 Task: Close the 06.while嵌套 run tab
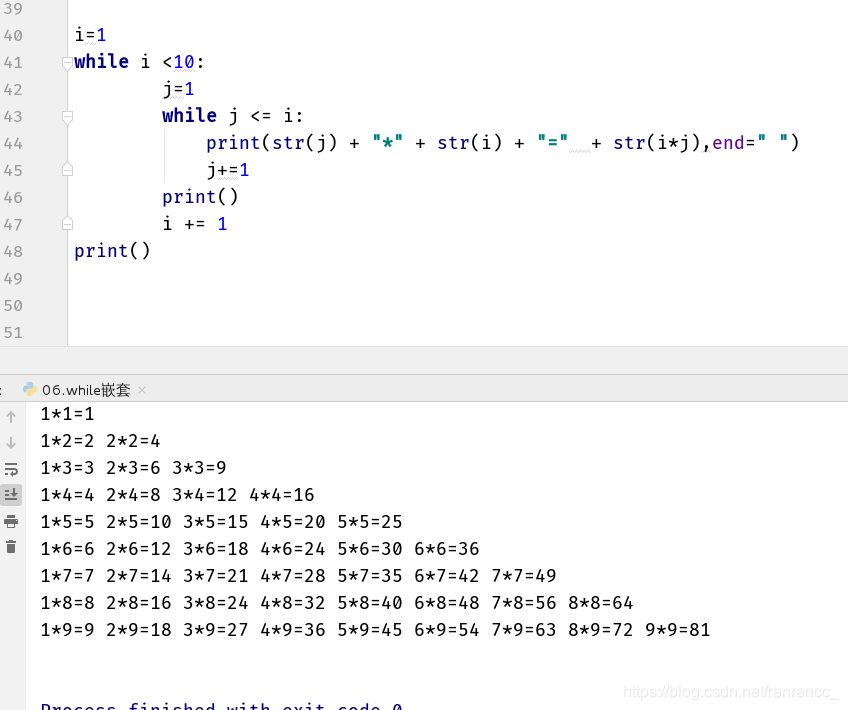[142, 390]
